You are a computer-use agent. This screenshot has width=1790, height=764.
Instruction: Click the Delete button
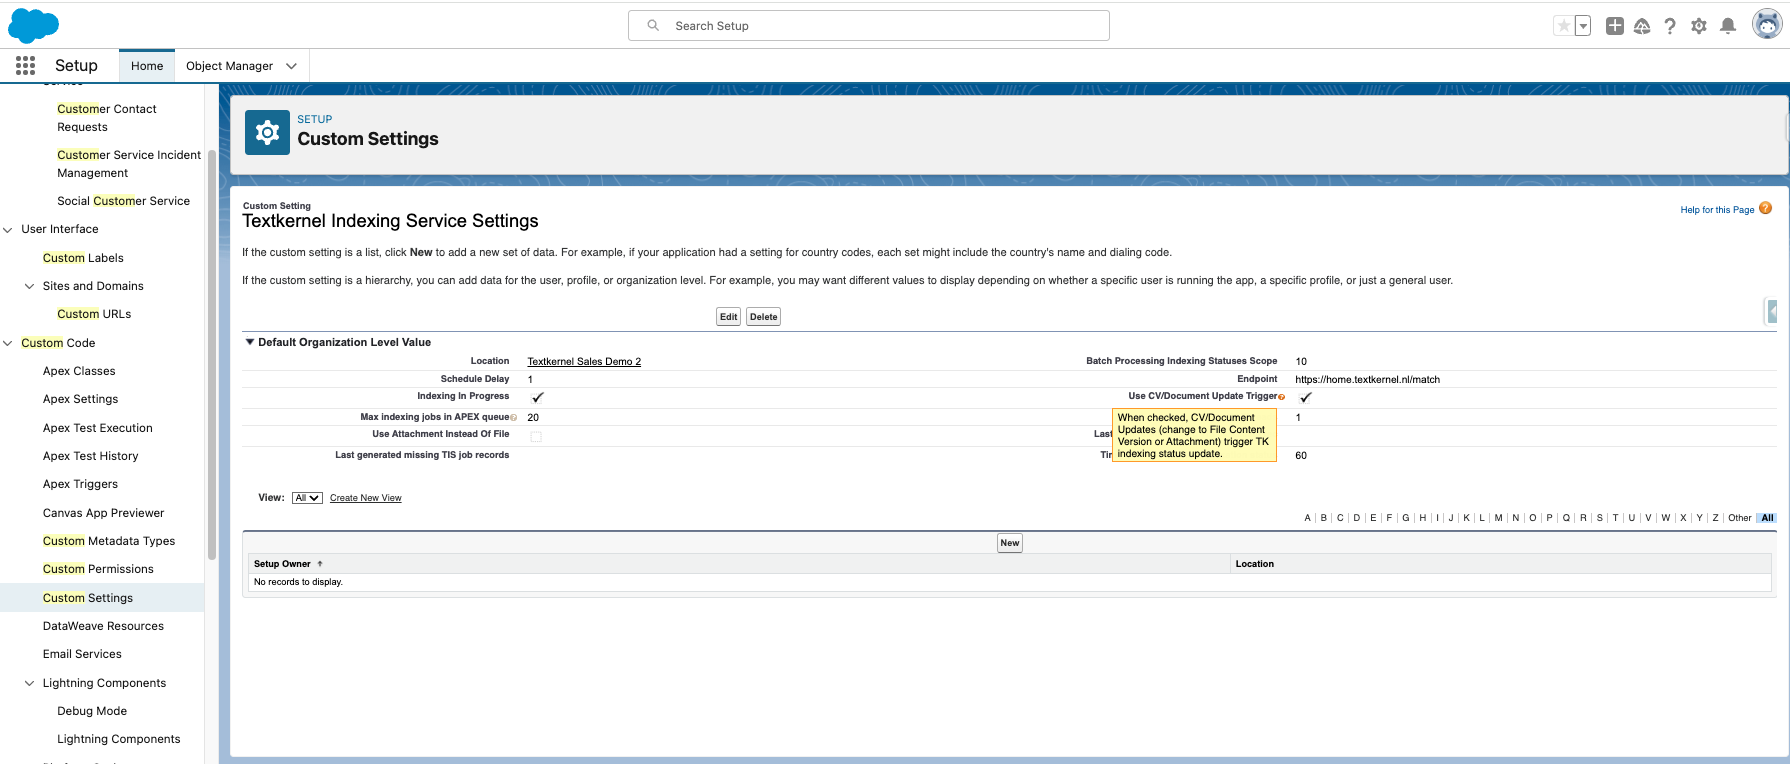[x=764, y=317]
